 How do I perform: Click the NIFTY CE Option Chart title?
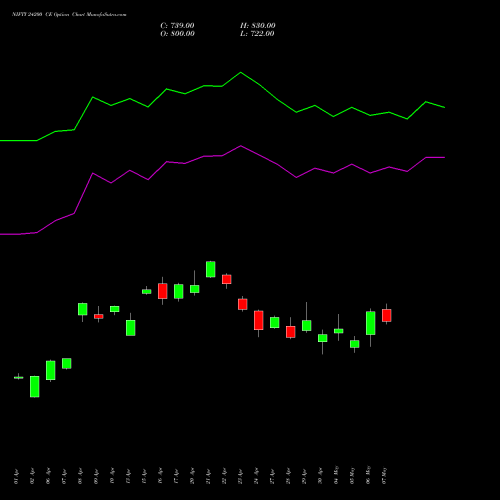[69, 14]
